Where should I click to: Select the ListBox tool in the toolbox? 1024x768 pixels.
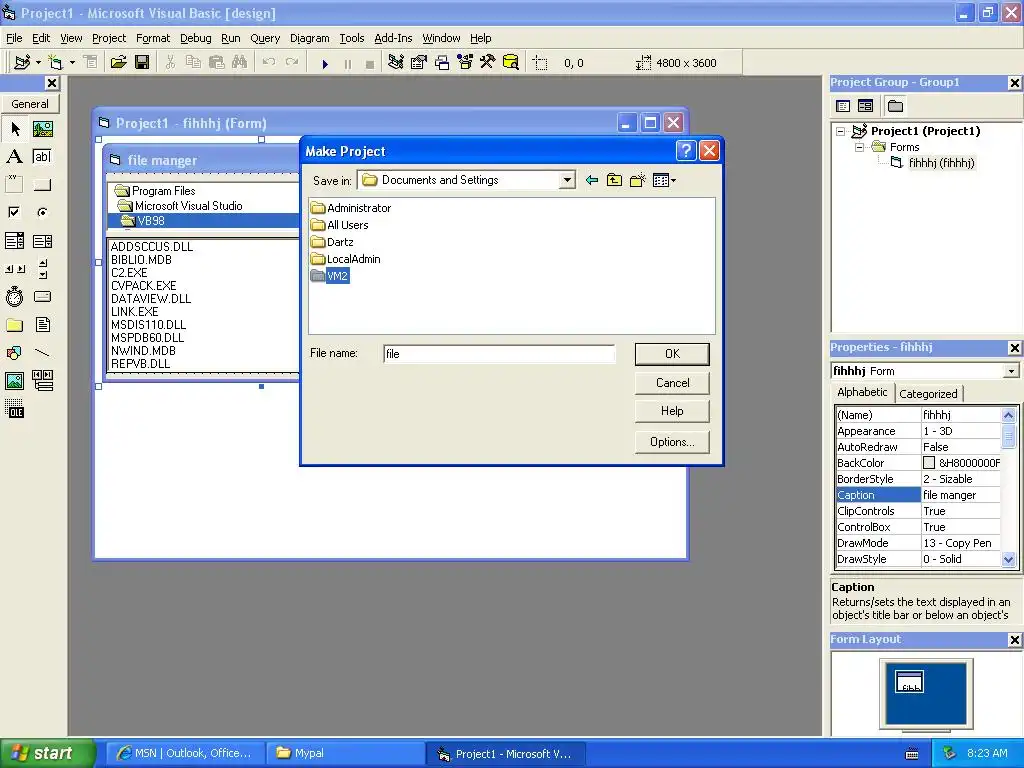(42, 241)
